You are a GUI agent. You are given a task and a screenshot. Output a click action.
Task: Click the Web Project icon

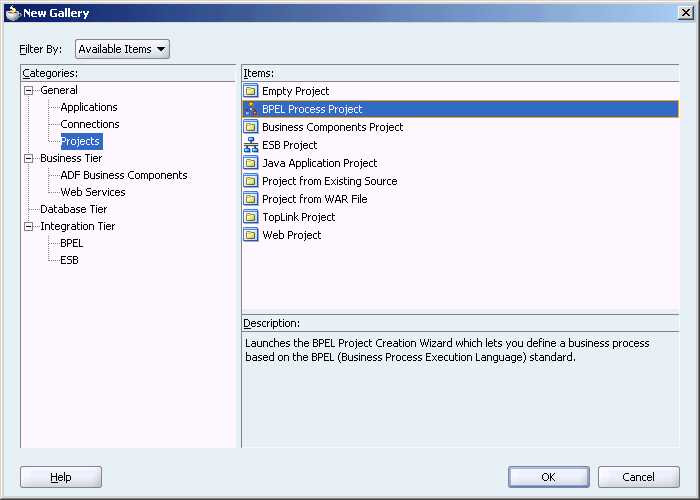click(251, 235)
